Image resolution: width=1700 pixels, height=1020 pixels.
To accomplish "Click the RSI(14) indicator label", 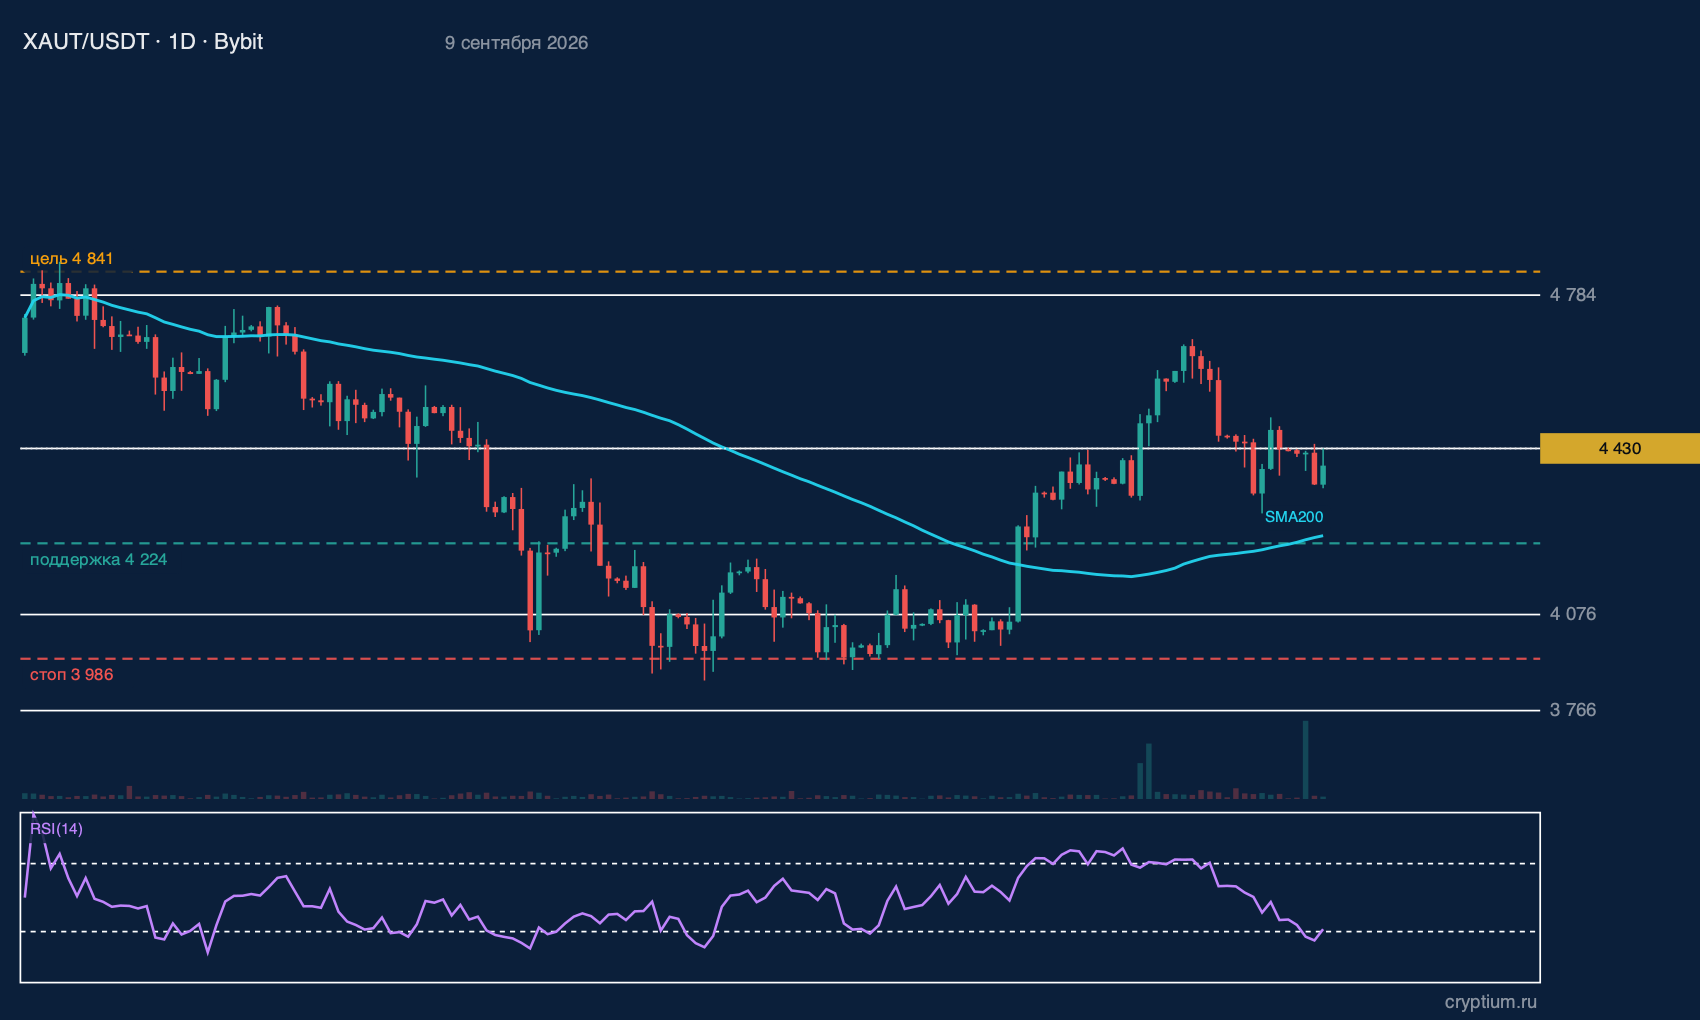I will (57, 829).
